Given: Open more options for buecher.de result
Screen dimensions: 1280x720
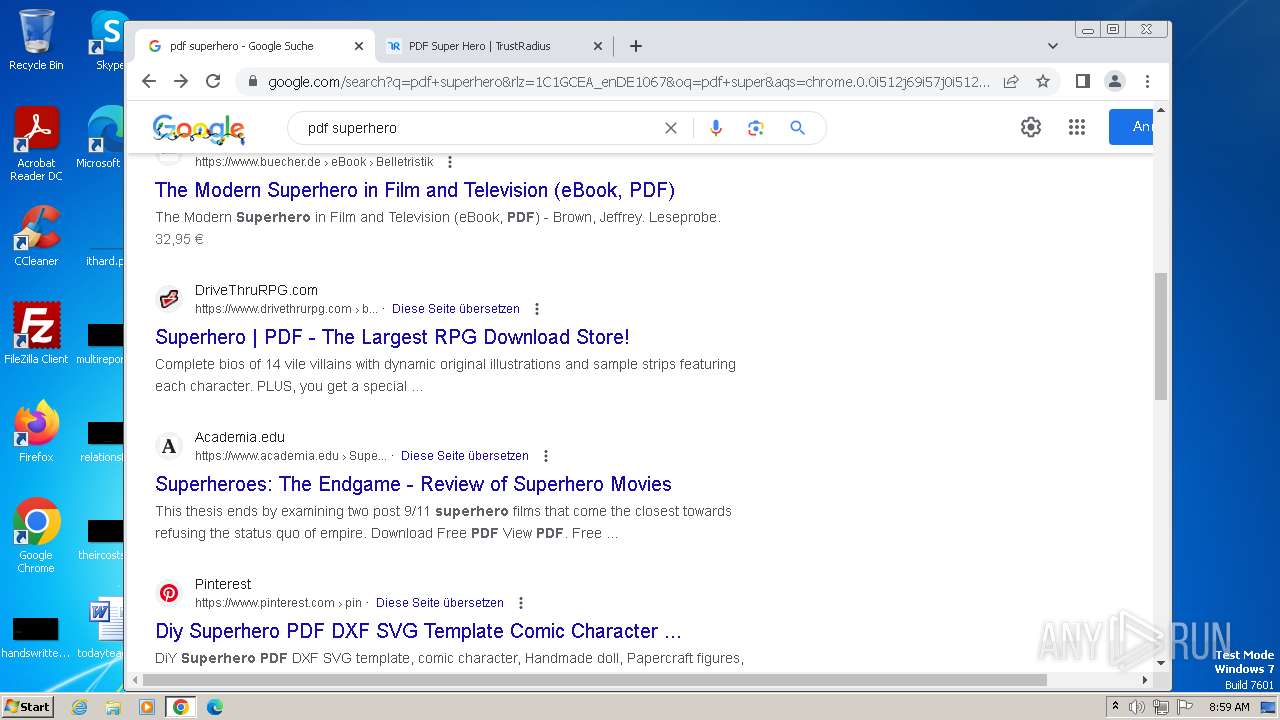Looking at the screenshot, I should click(450, 162).
